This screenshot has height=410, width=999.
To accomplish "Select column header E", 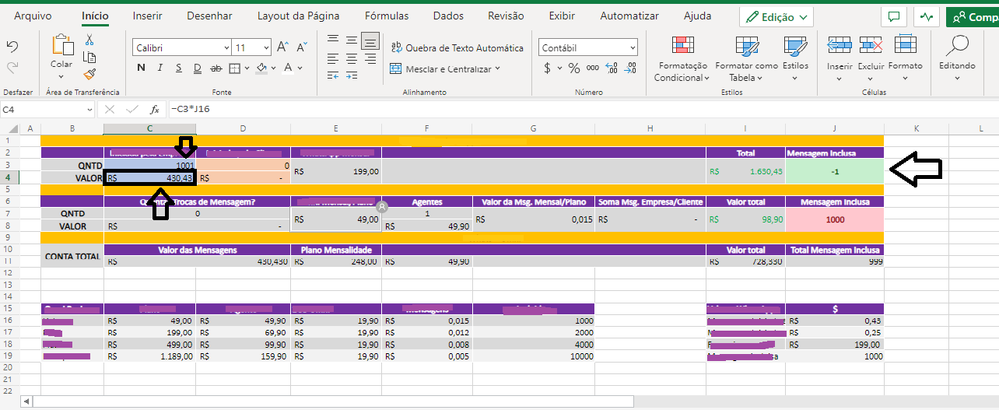I will (336, 129).
